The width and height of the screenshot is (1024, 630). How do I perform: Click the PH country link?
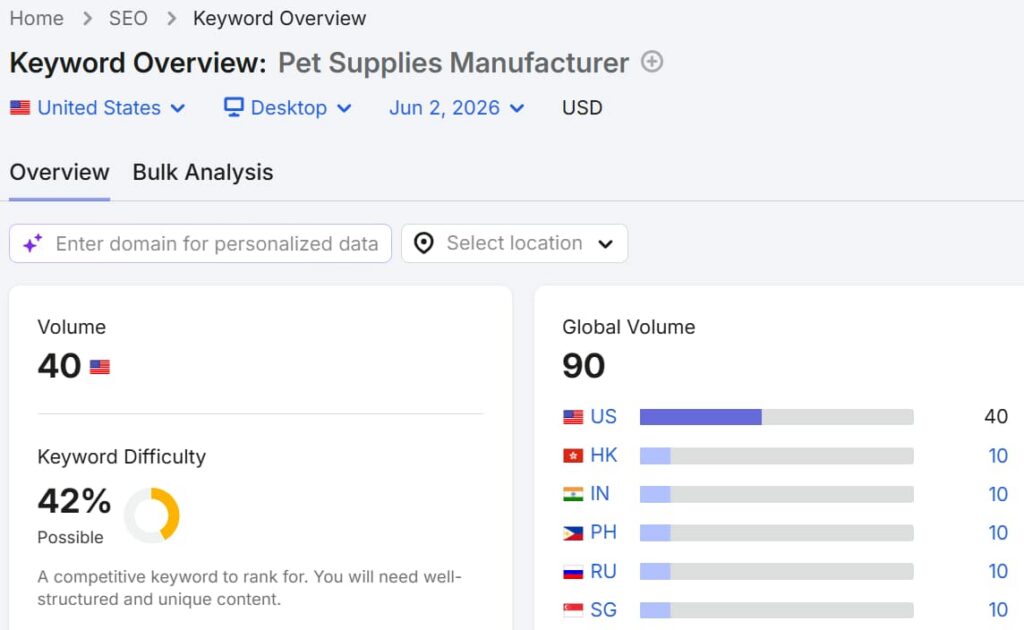pyautogui.click(x=603, y=532)
